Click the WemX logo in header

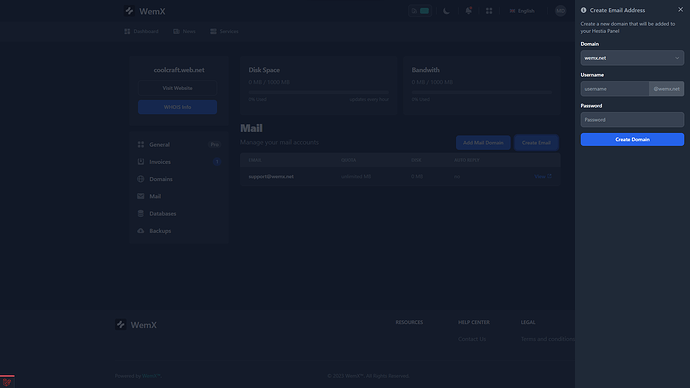pyautogui.click(x=145, y=11)
